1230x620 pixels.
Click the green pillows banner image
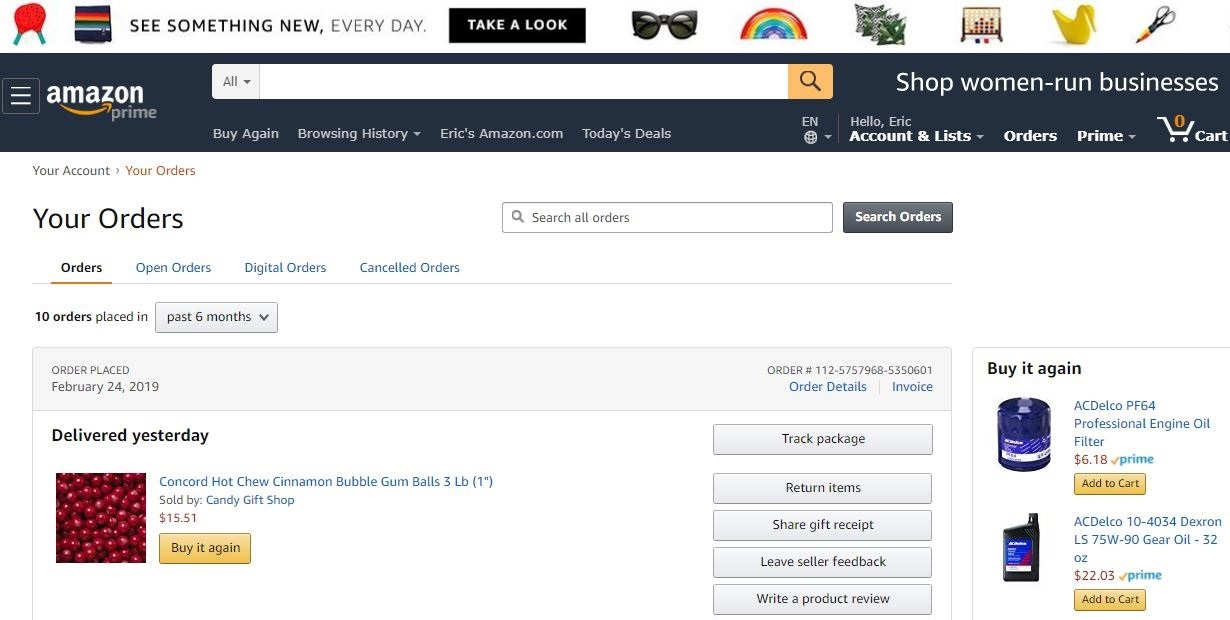coord(880,25)
